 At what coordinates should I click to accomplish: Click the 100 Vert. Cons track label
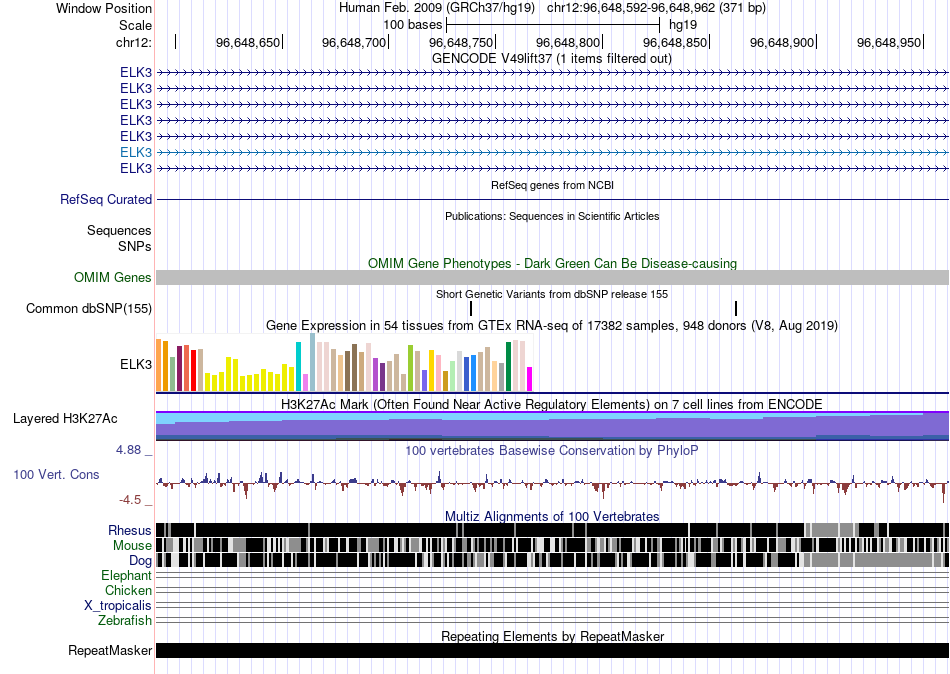tap(56, 474)
